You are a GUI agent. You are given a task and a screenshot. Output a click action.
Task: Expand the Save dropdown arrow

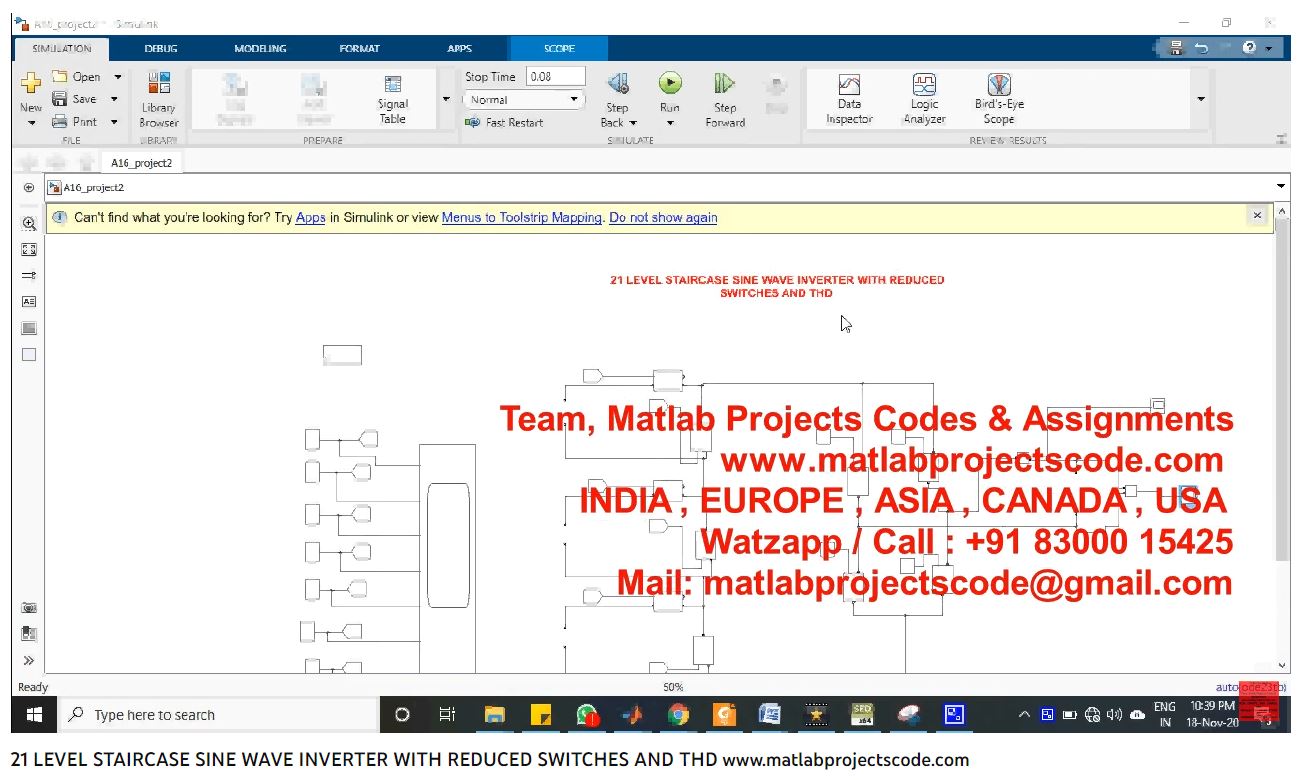[x=114, y=99]
